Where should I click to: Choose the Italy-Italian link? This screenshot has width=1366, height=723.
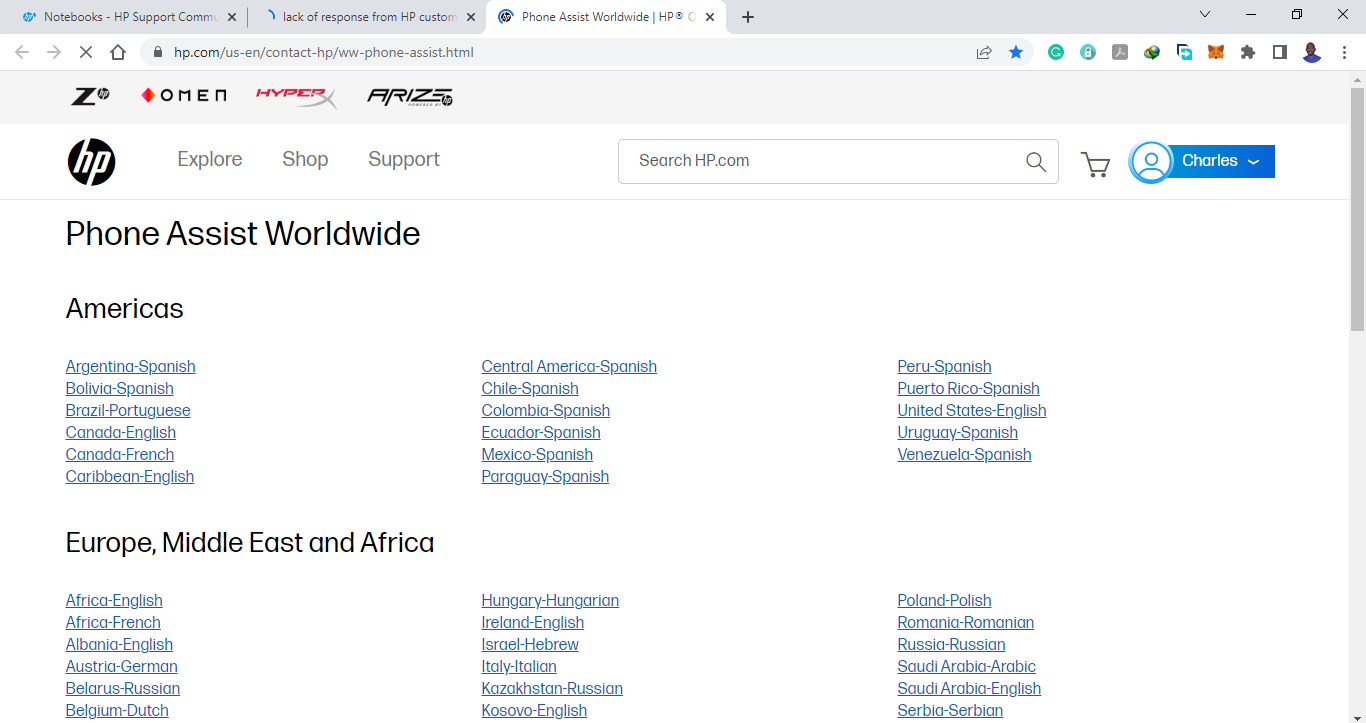pyautogui.click(x=519, y=667)
